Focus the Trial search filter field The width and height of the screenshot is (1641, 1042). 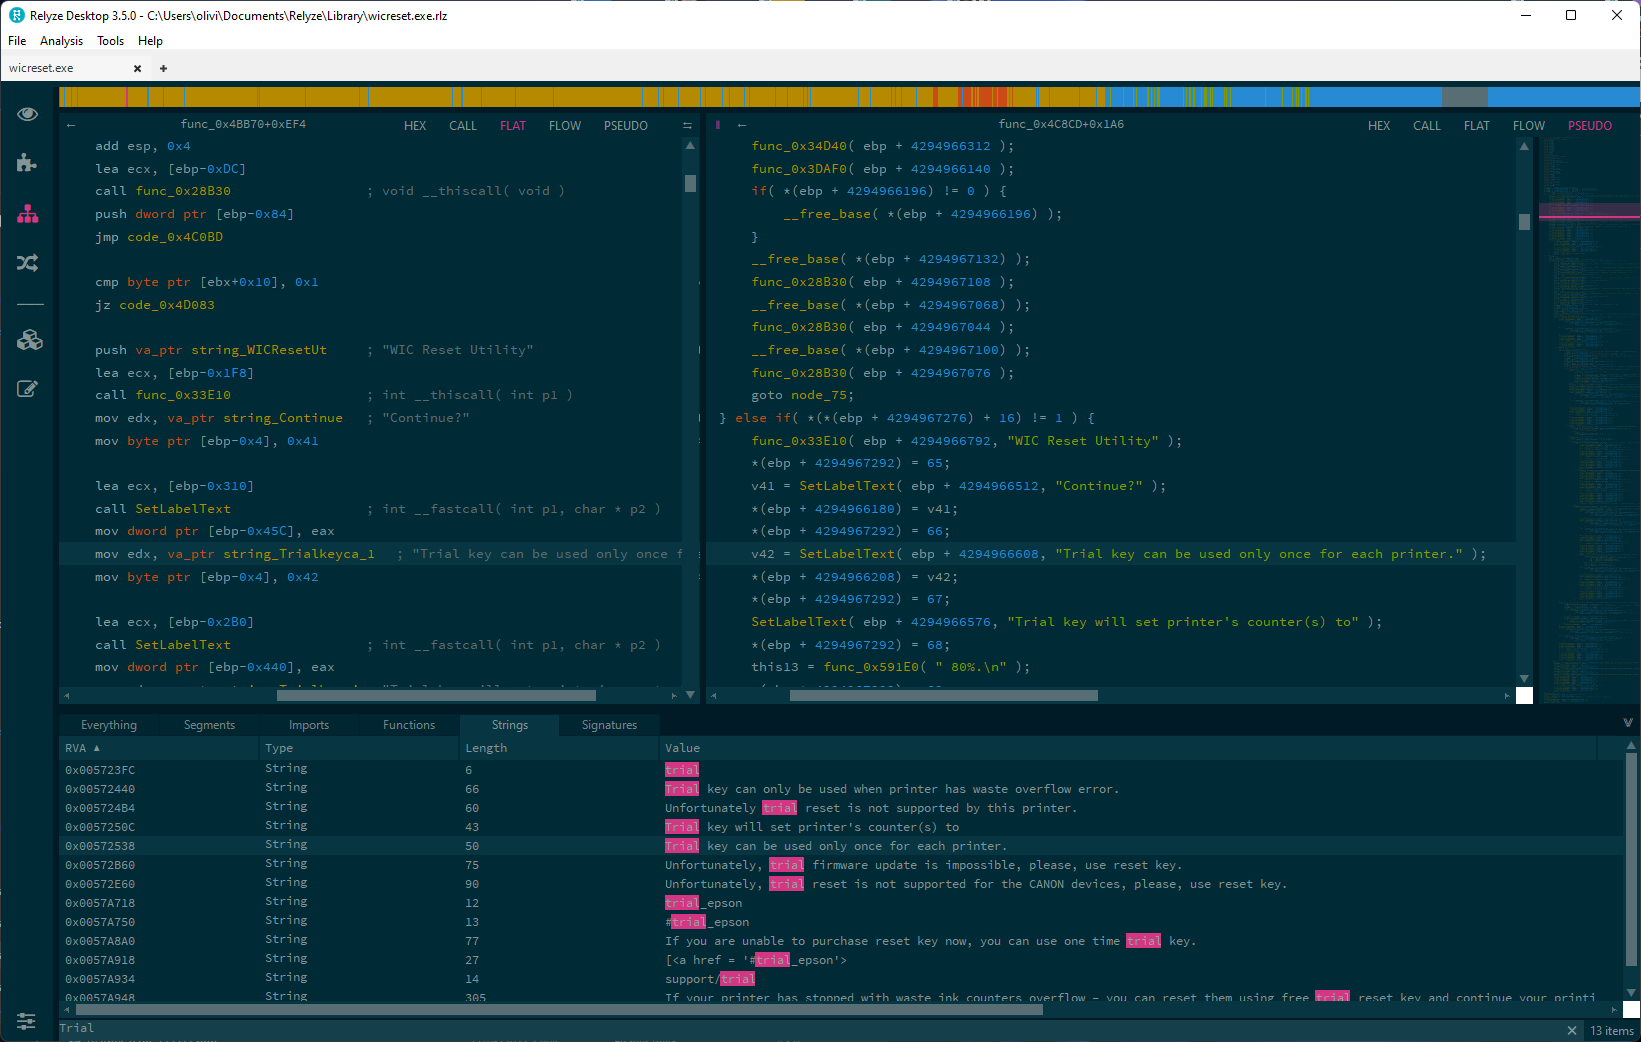(808, 1029)
